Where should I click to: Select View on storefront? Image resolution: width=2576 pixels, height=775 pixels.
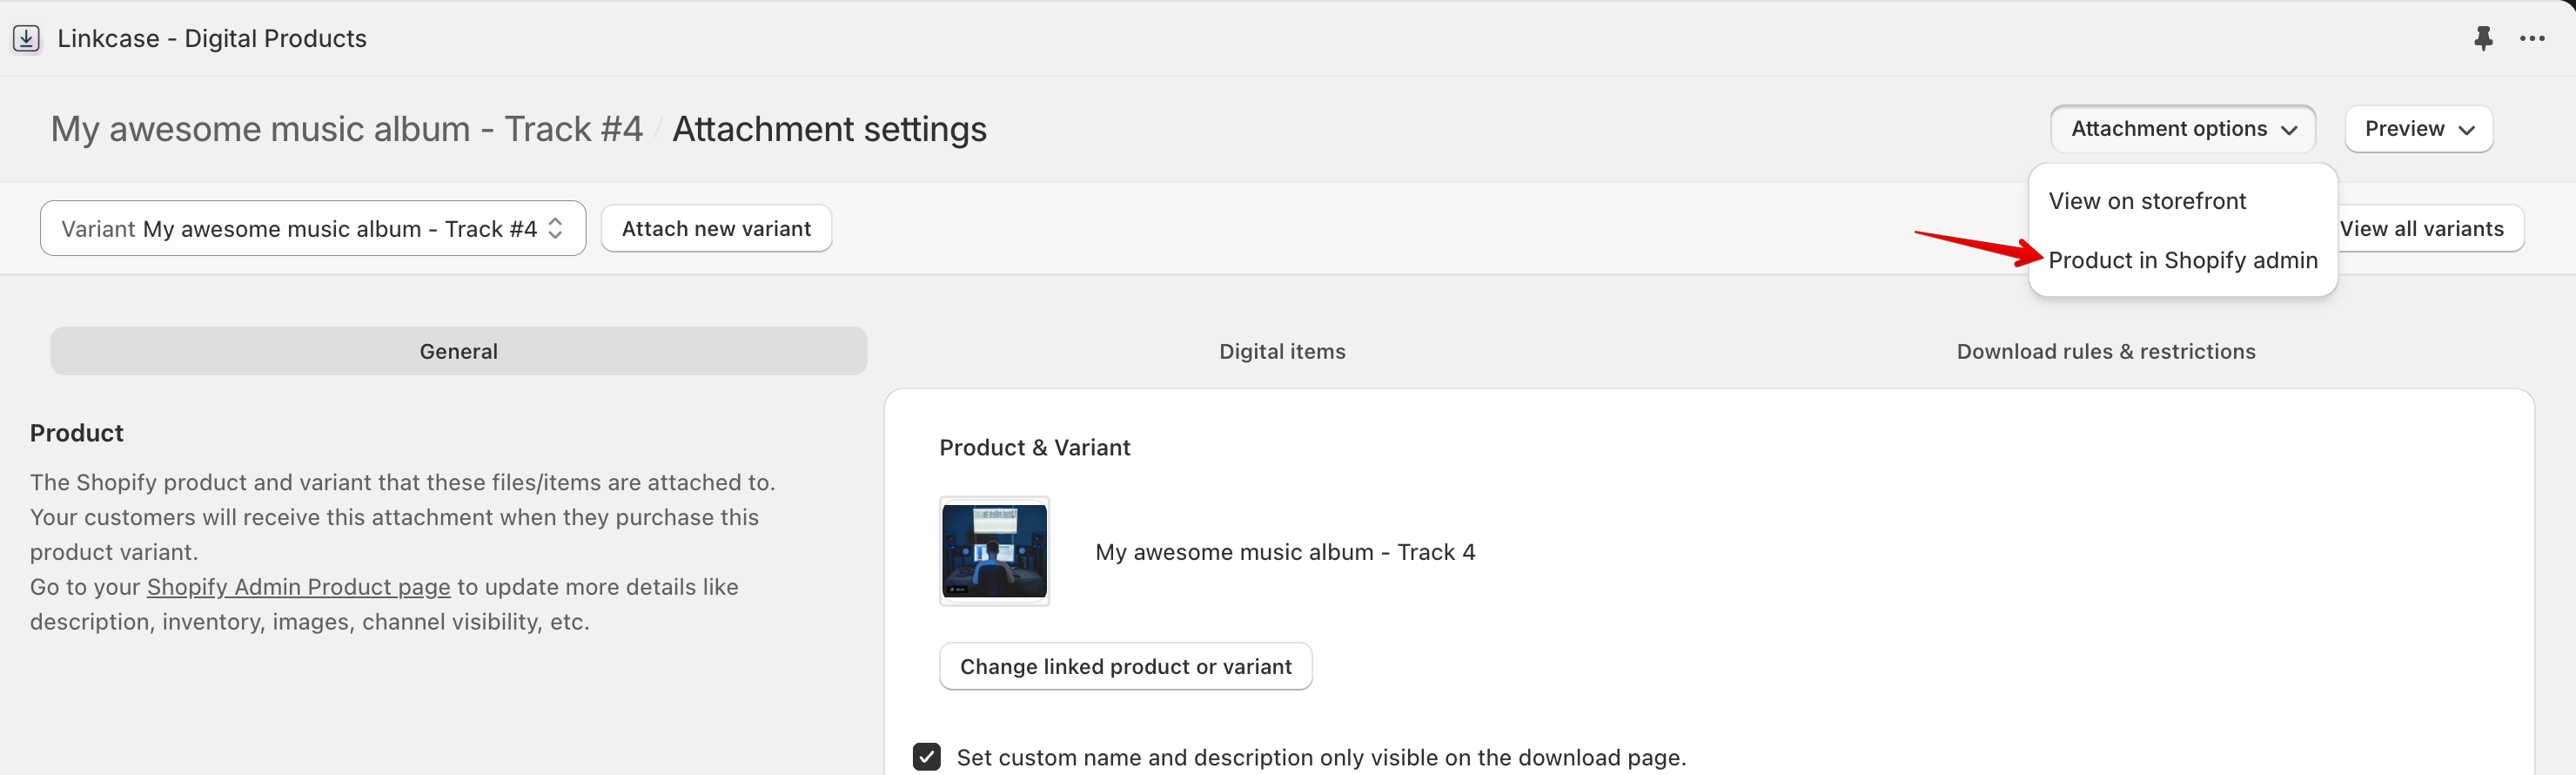pyautogui.click(x=2146, y=201)
